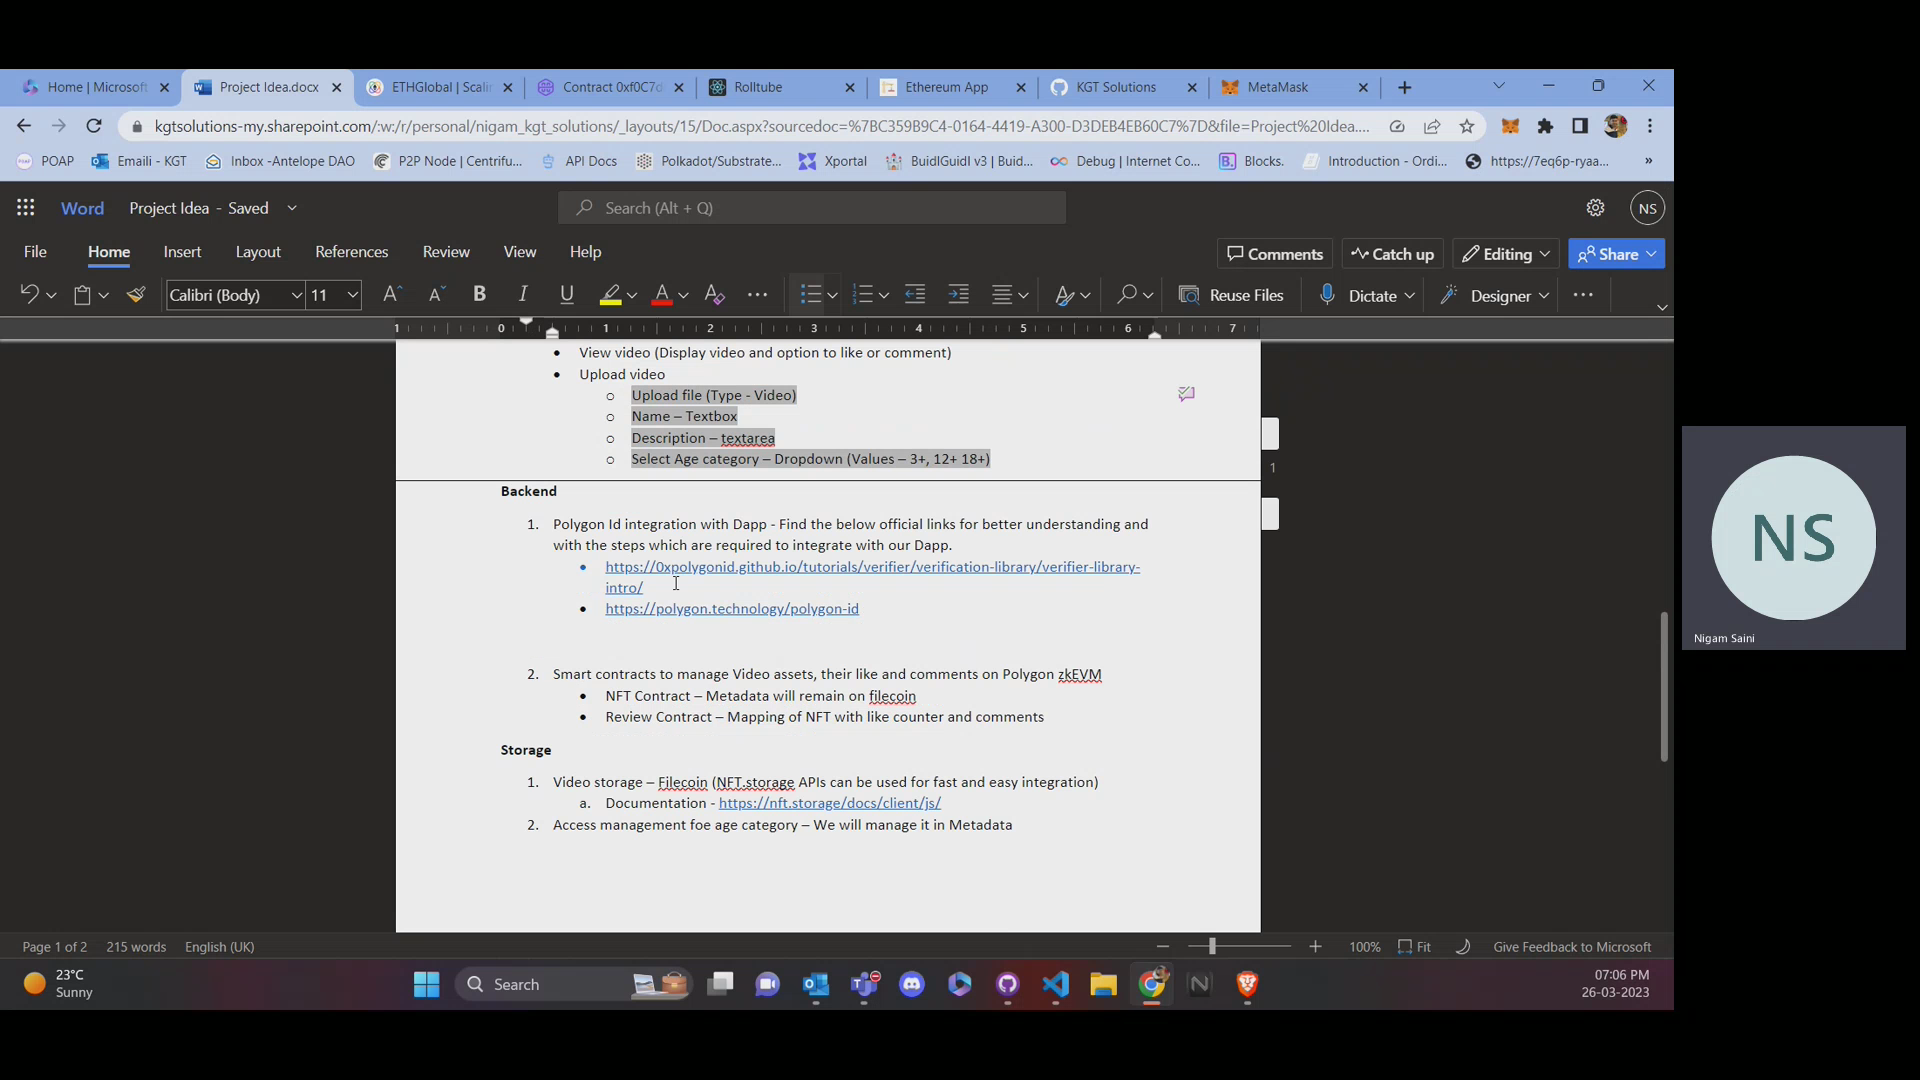The height and width of the screenshot is (1080, 1920).
Task: Toggle bullet list formatting
Action: pos(810,295)
